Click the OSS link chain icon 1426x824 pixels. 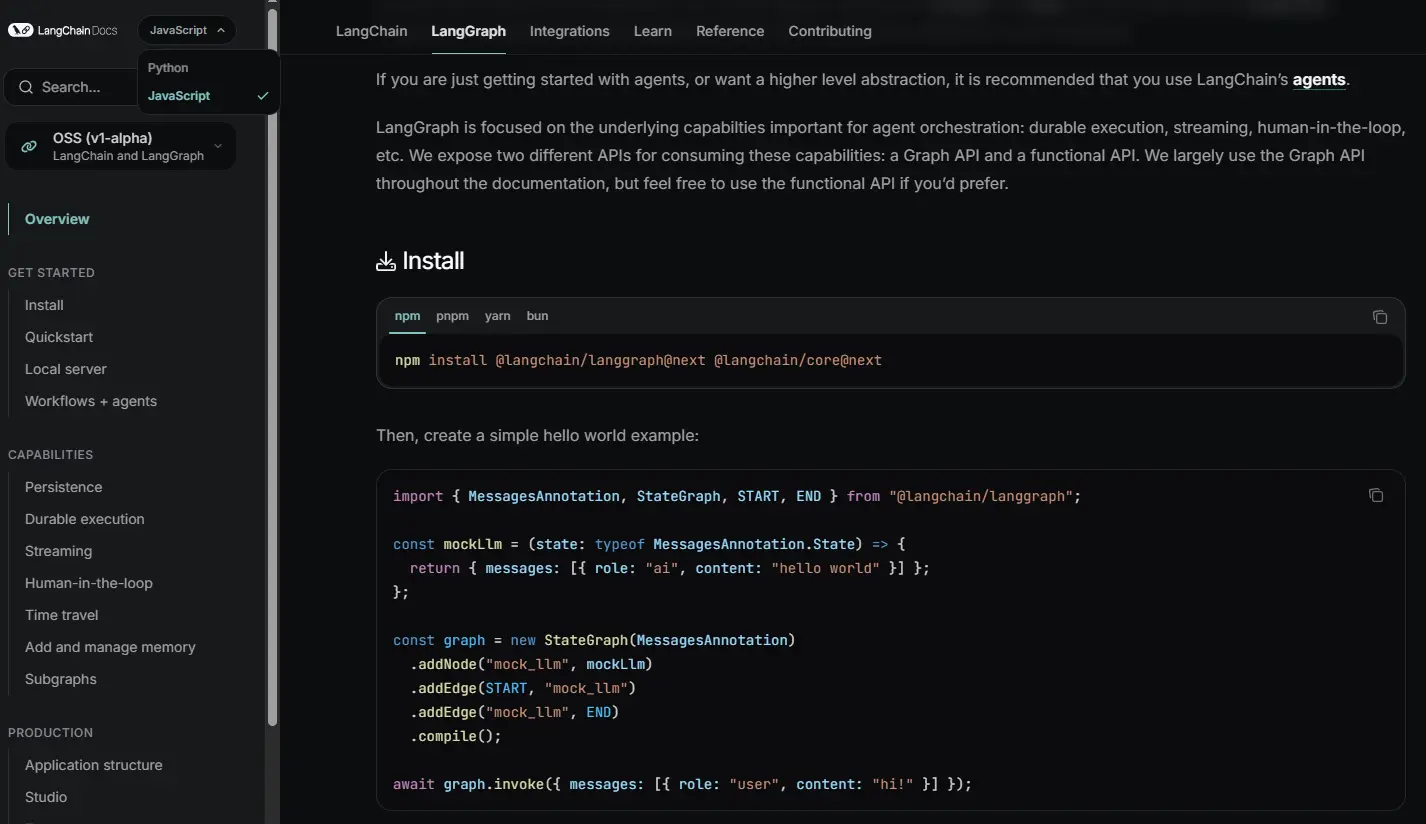(x=29, y=146)
